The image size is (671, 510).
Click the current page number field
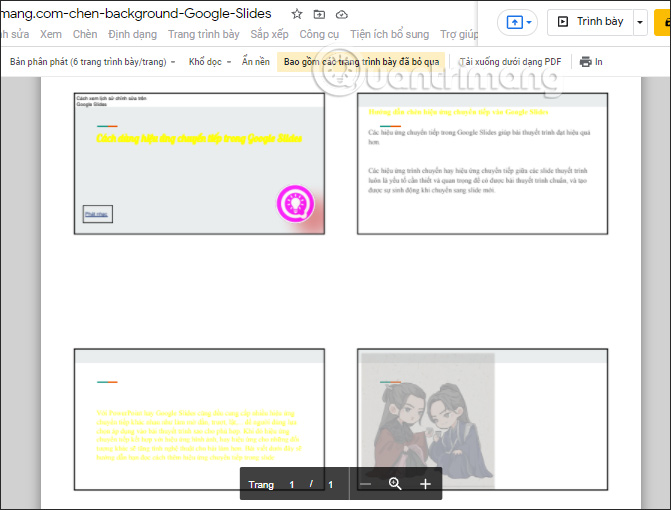(x=292, y=485)
